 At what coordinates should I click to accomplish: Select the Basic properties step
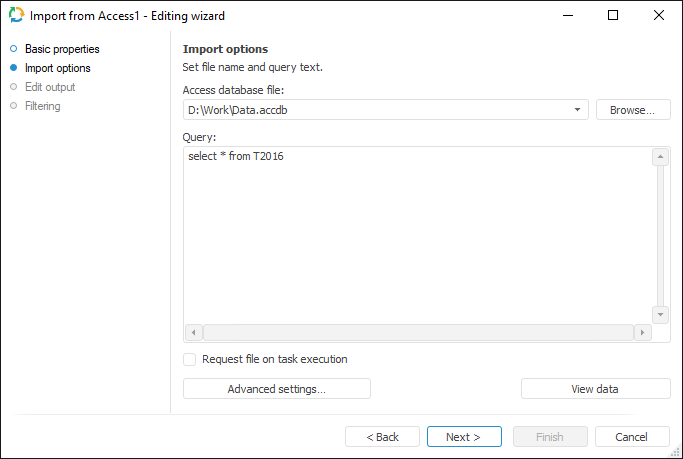click(x=61, y=49)
